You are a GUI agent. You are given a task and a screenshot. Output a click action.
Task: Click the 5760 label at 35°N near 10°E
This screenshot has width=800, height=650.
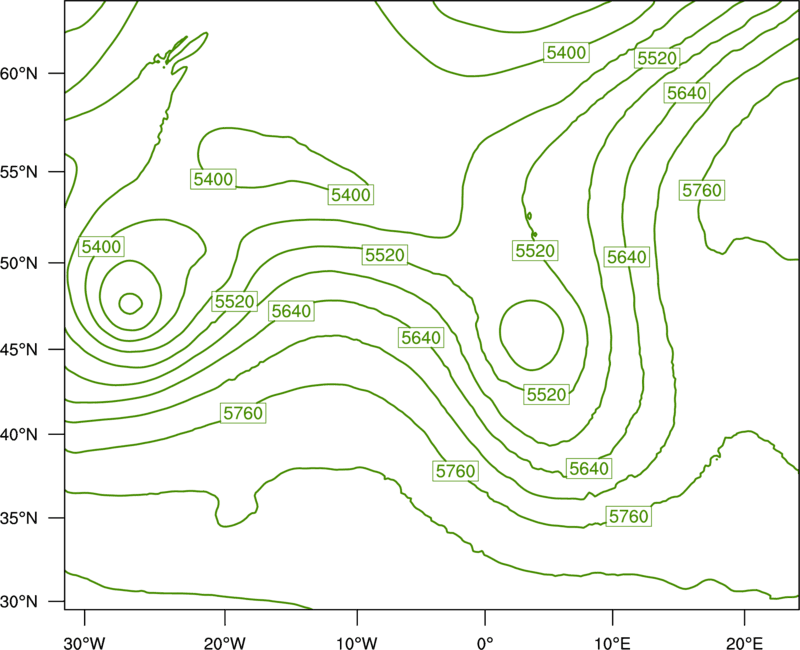pos(629,516)
